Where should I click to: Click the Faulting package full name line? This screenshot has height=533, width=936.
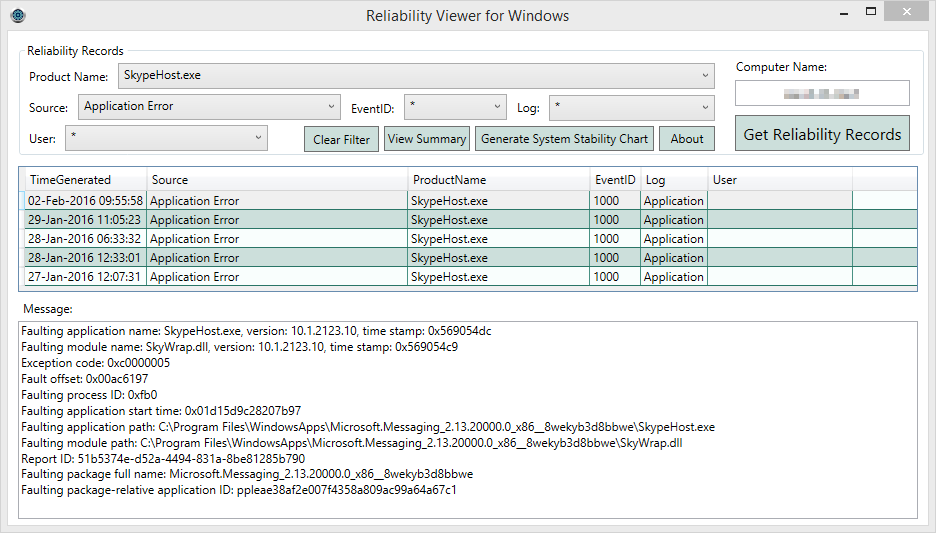coord(247,474)
